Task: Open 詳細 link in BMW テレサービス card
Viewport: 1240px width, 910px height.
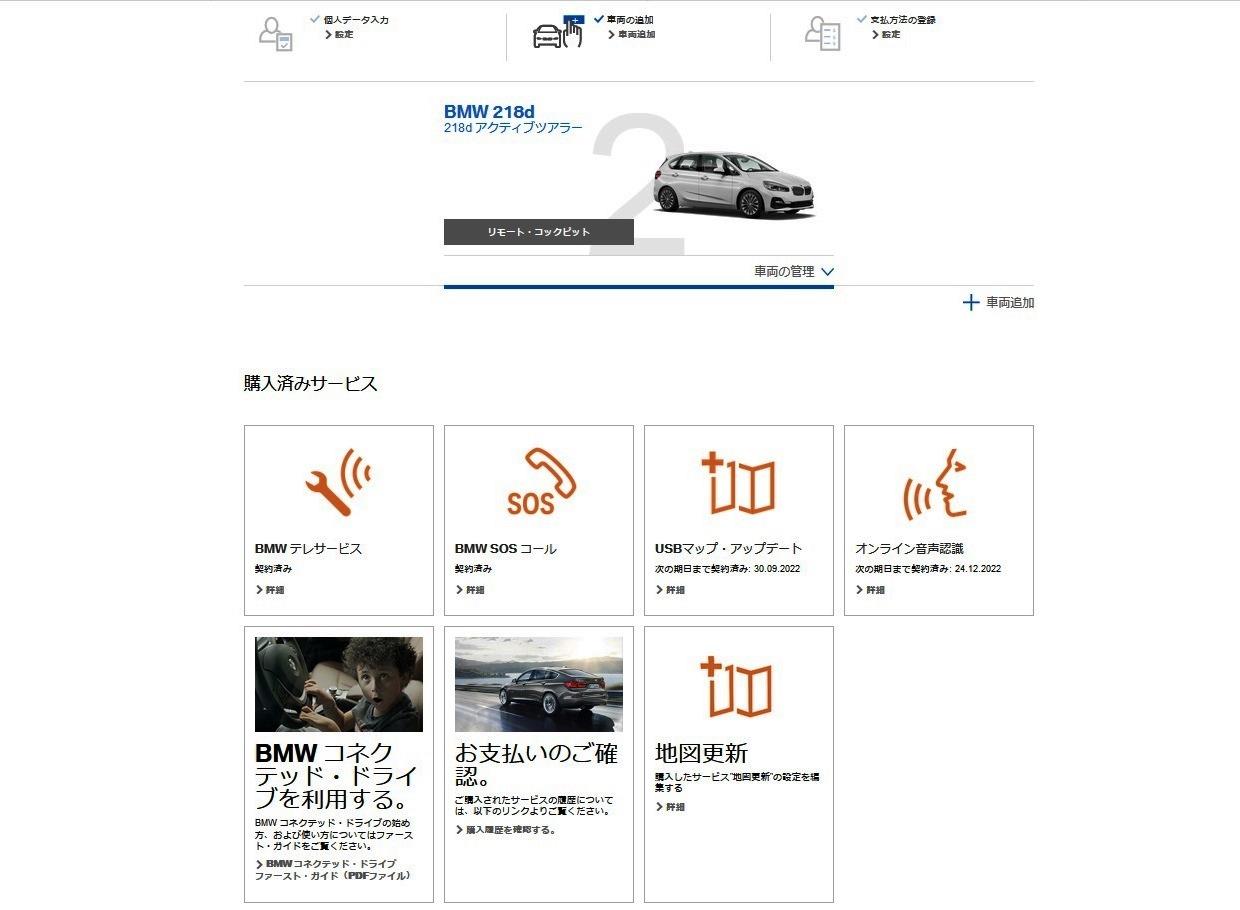Action: [270, 590]
